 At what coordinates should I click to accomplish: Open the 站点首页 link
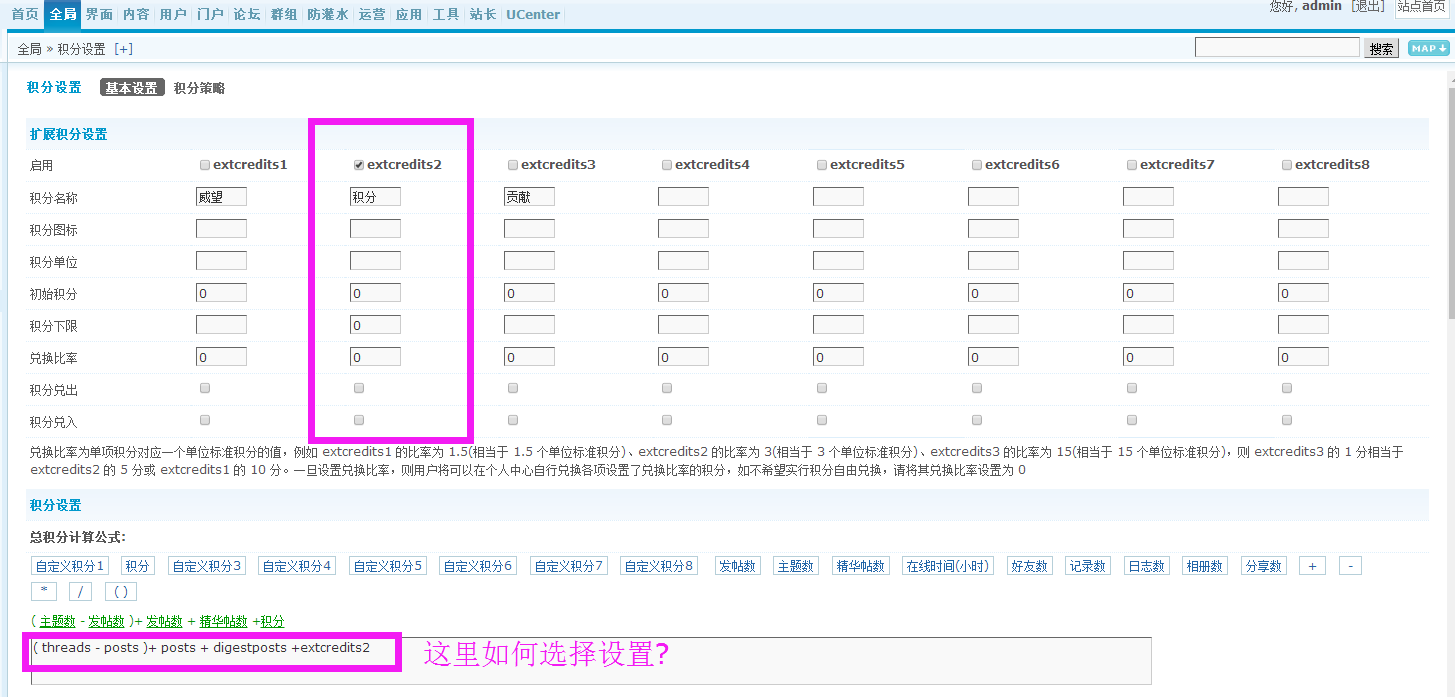pyautogui.click(x=1421, y=7)
